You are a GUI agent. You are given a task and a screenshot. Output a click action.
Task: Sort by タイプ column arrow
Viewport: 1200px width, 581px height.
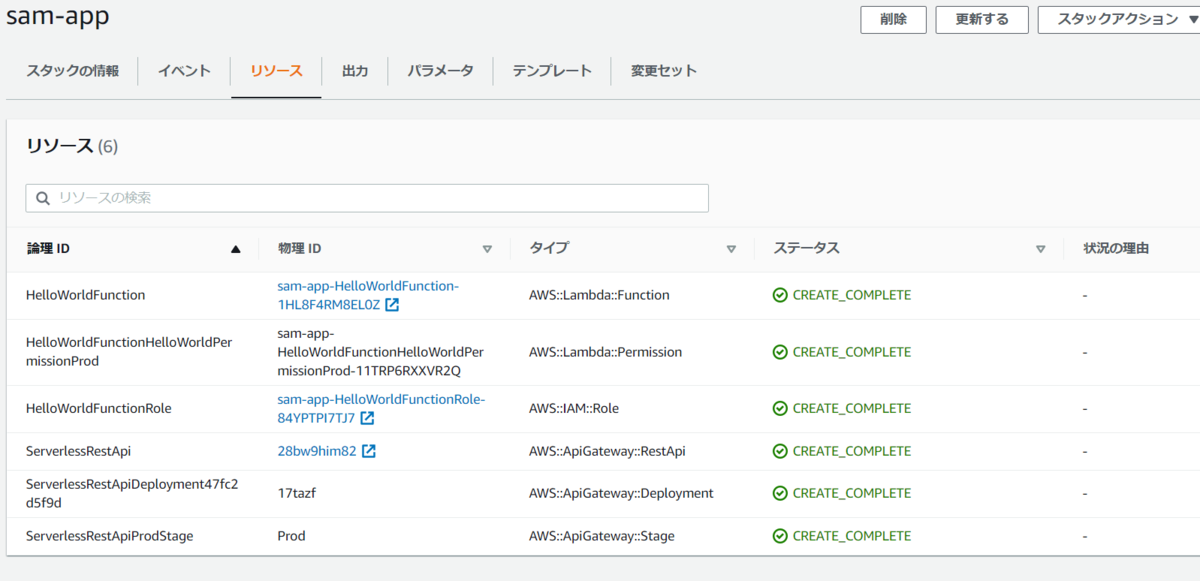coord(731,249)
